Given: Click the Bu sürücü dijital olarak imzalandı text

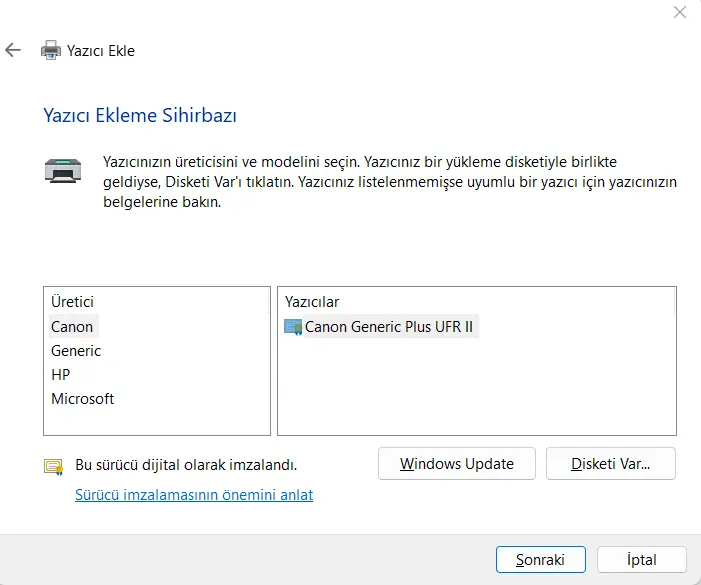Looking at the screenshot, I should pyautogui.click(x=186, y=465).
